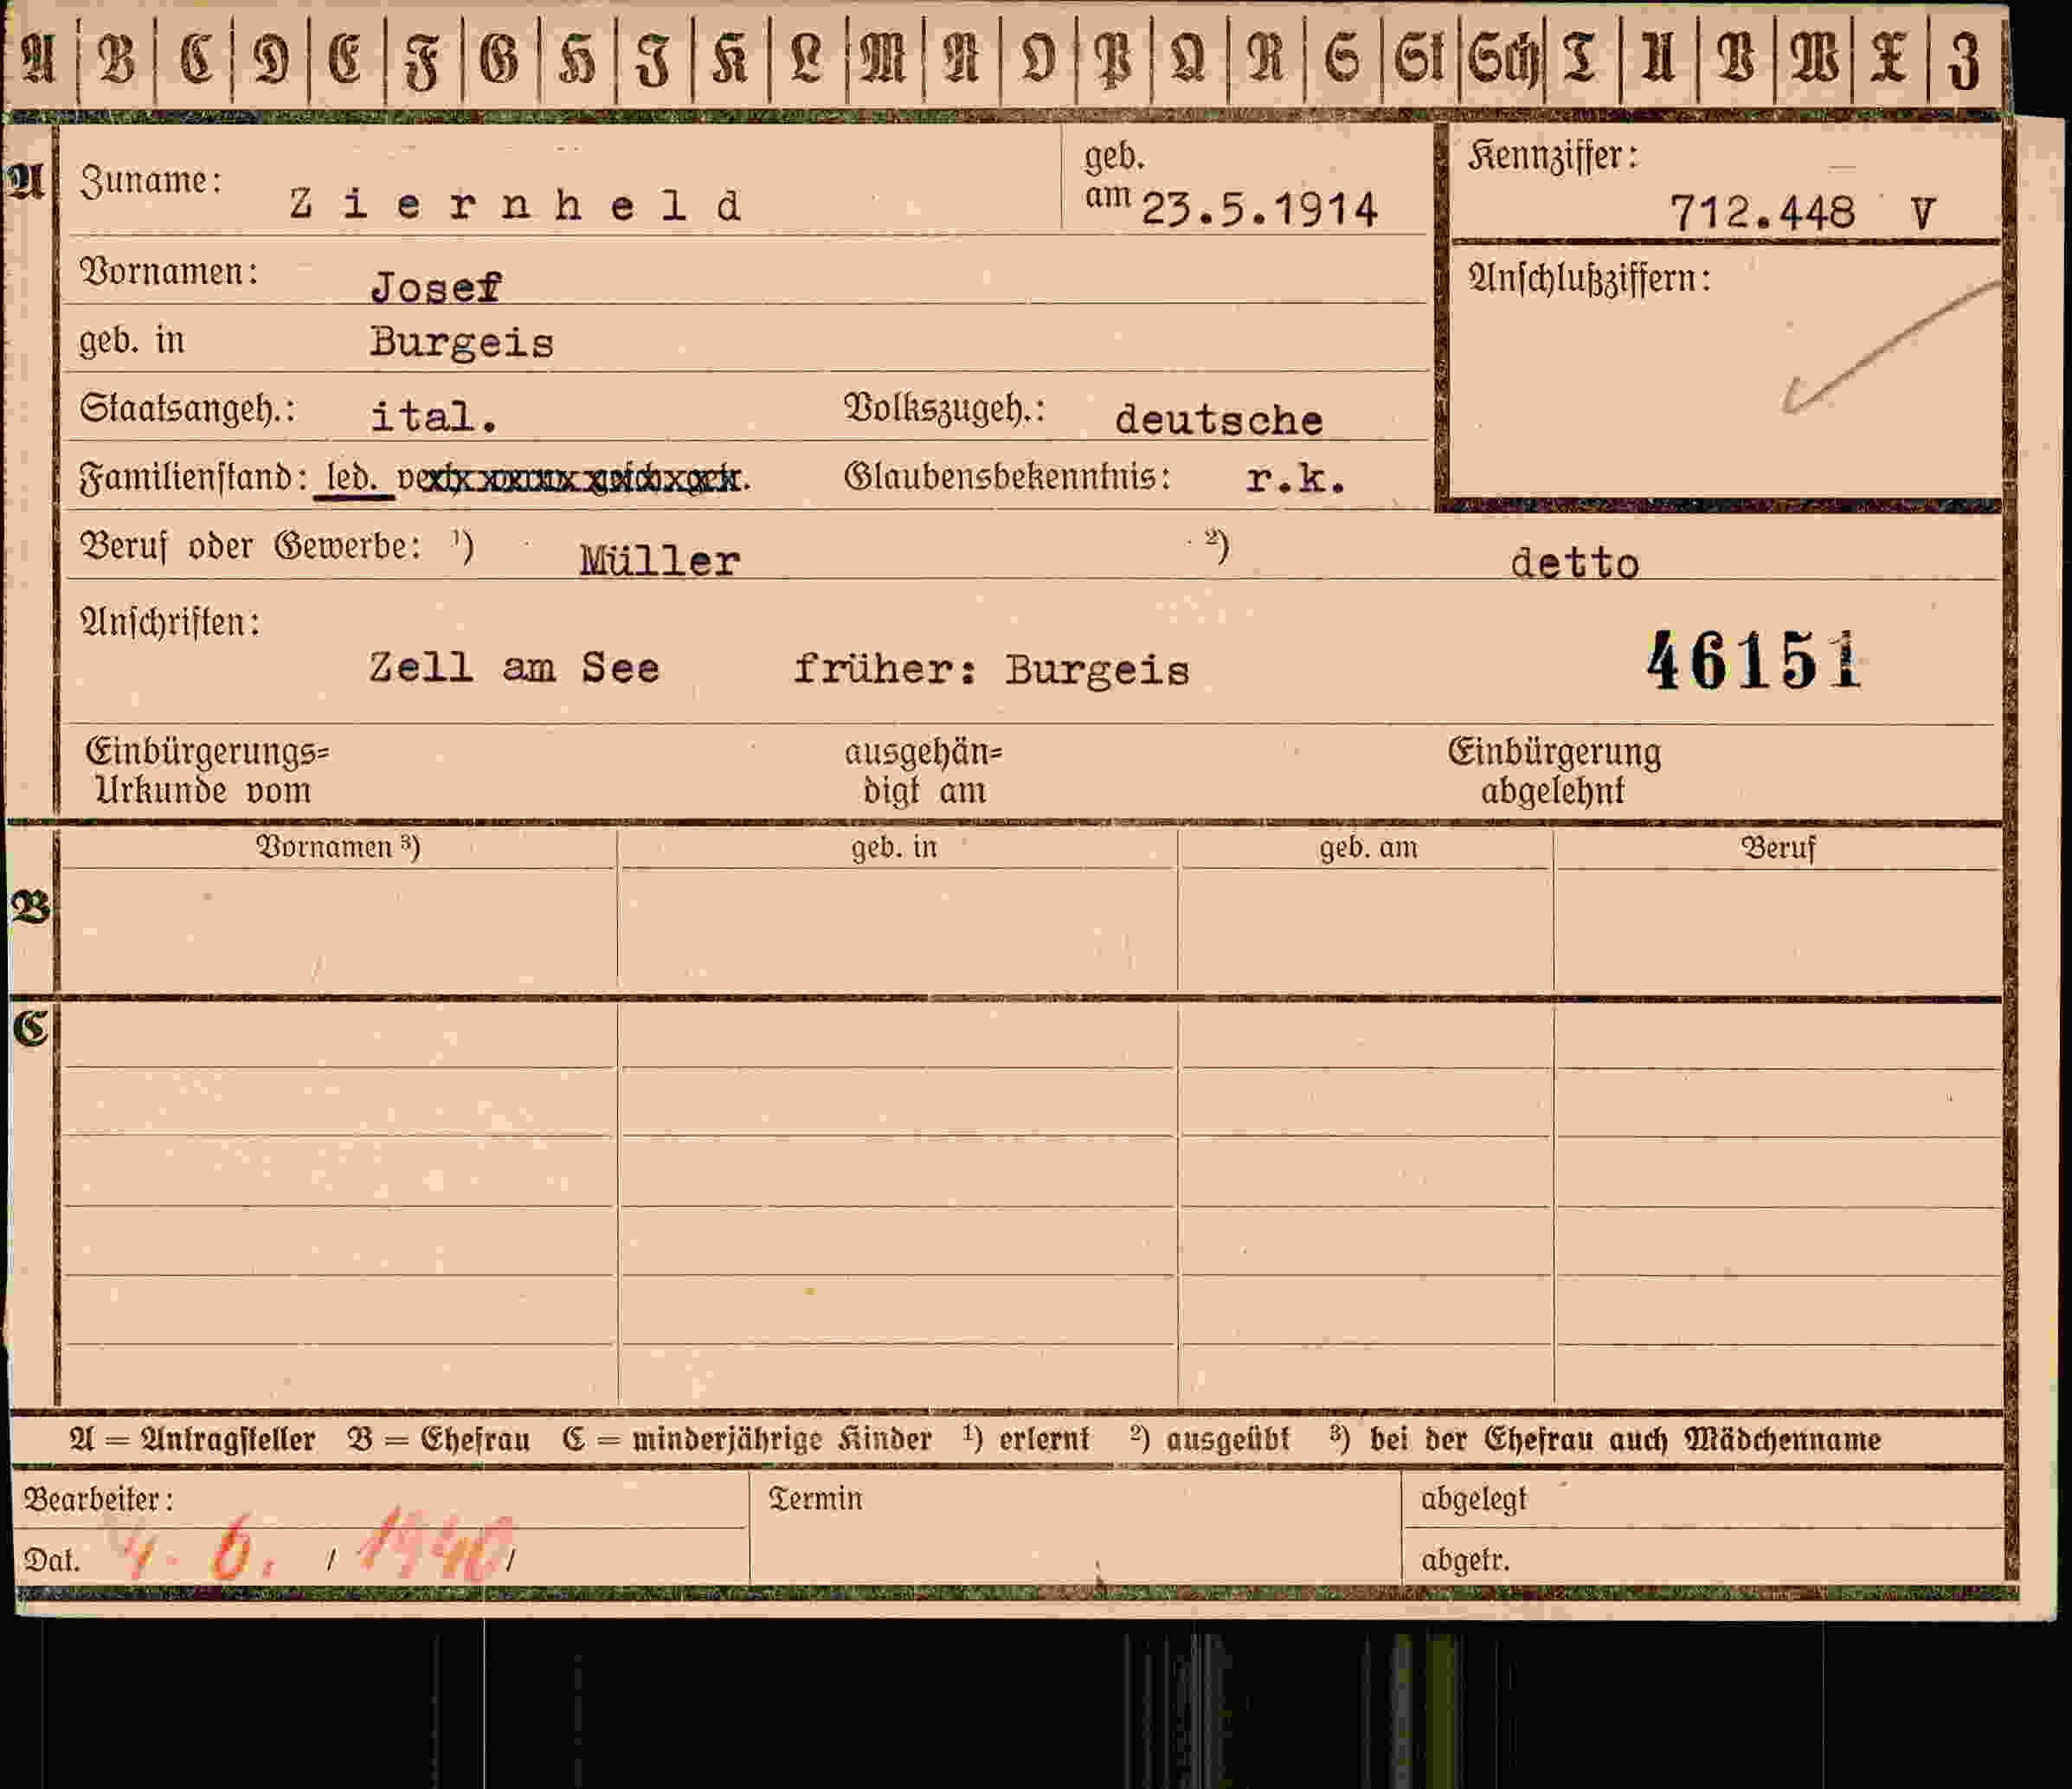Click the "abgelegt" label
The height and width of the screenshot is (1789, 2072).
pos(1474,1499)
